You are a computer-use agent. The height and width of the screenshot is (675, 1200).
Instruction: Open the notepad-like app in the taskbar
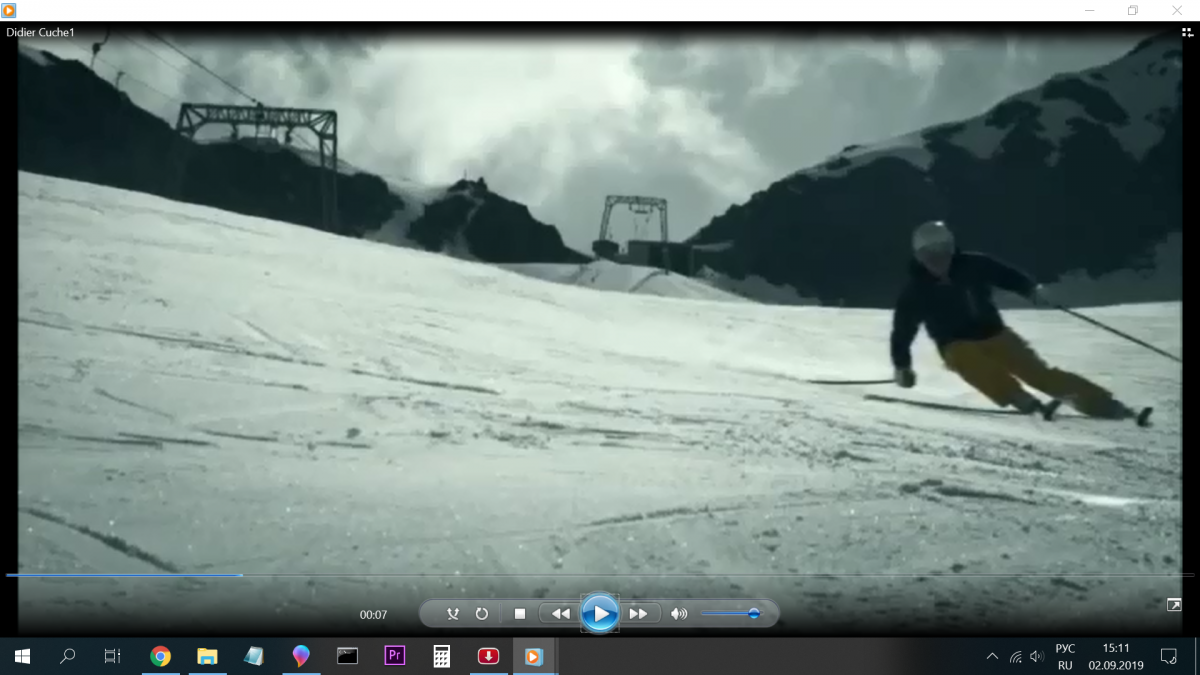pos(254,656)
